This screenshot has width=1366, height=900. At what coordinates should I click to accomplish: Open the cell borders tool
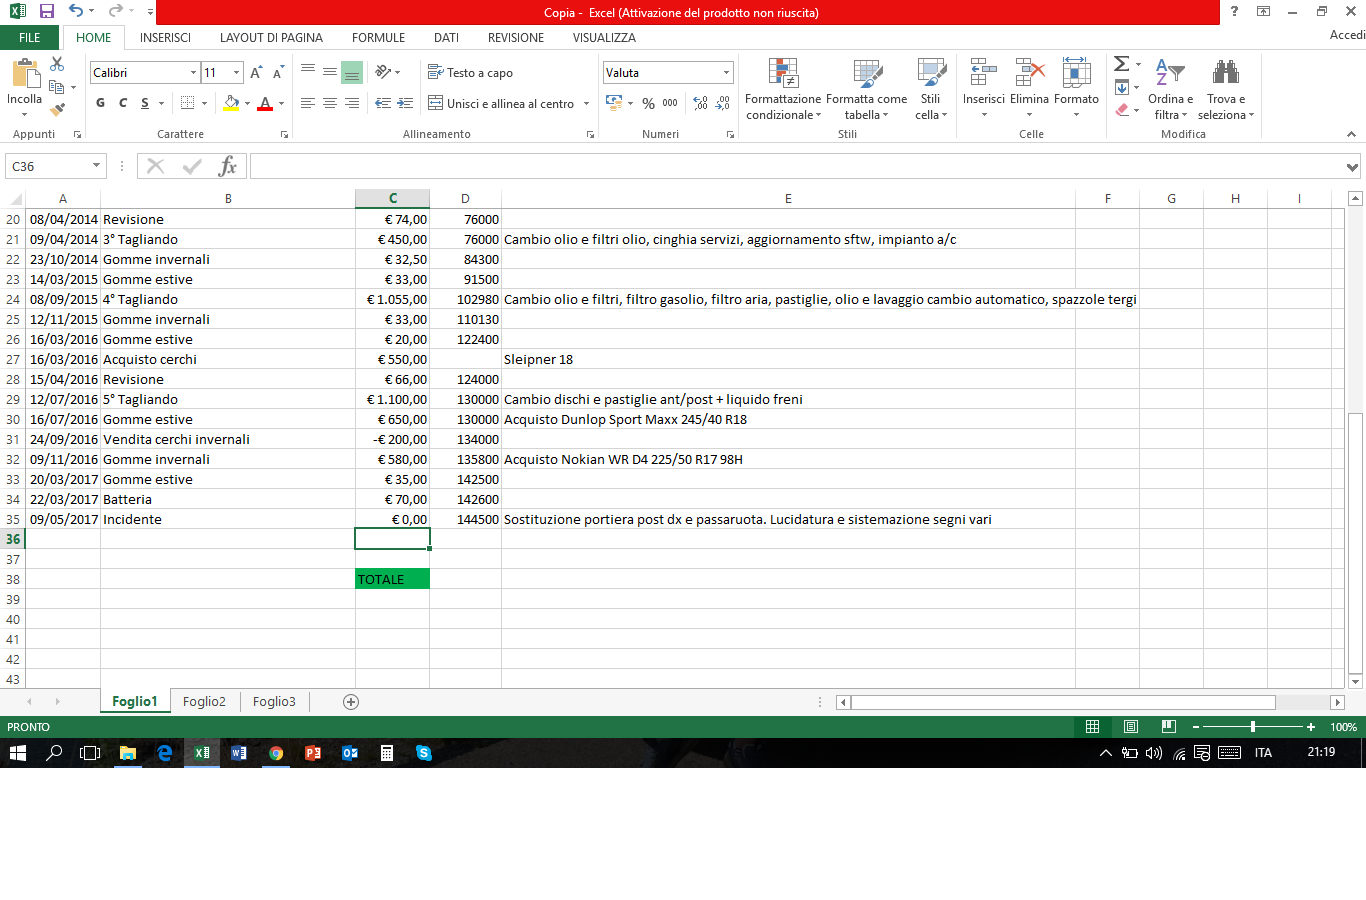click(187, 103)
